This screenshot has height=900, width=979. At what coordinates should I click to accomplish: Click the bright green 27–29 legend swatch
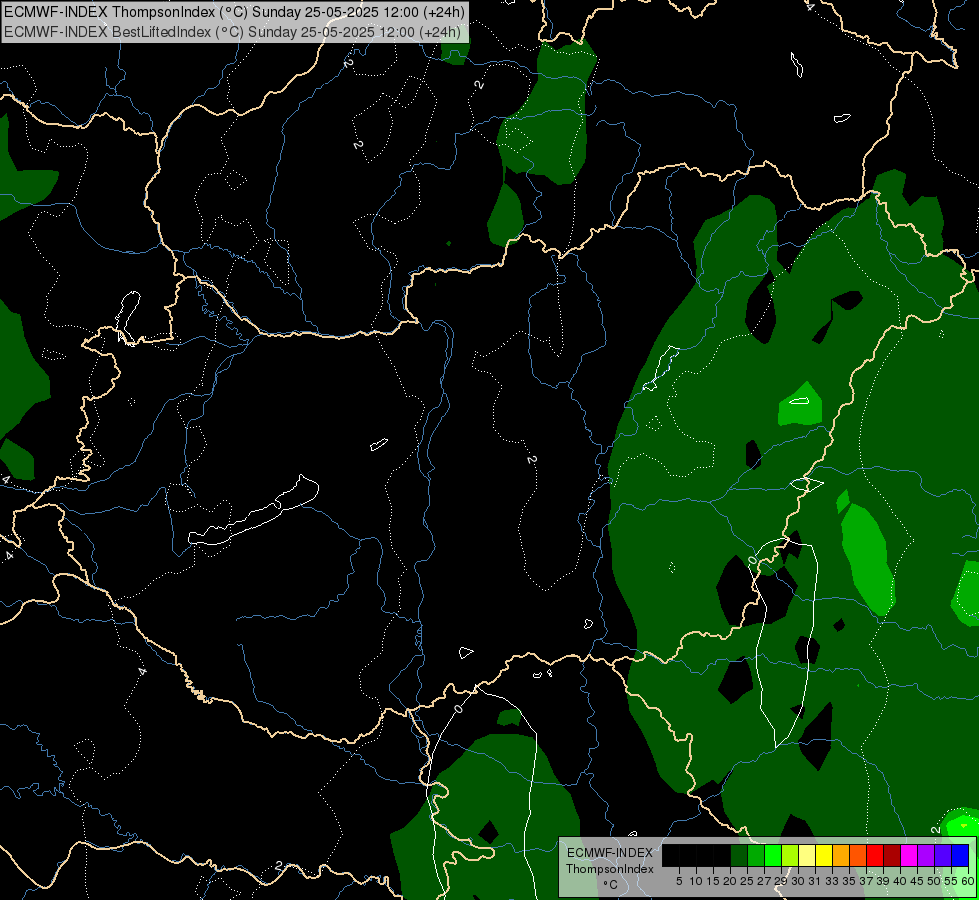pyautogui.click(x=773, y=855)
